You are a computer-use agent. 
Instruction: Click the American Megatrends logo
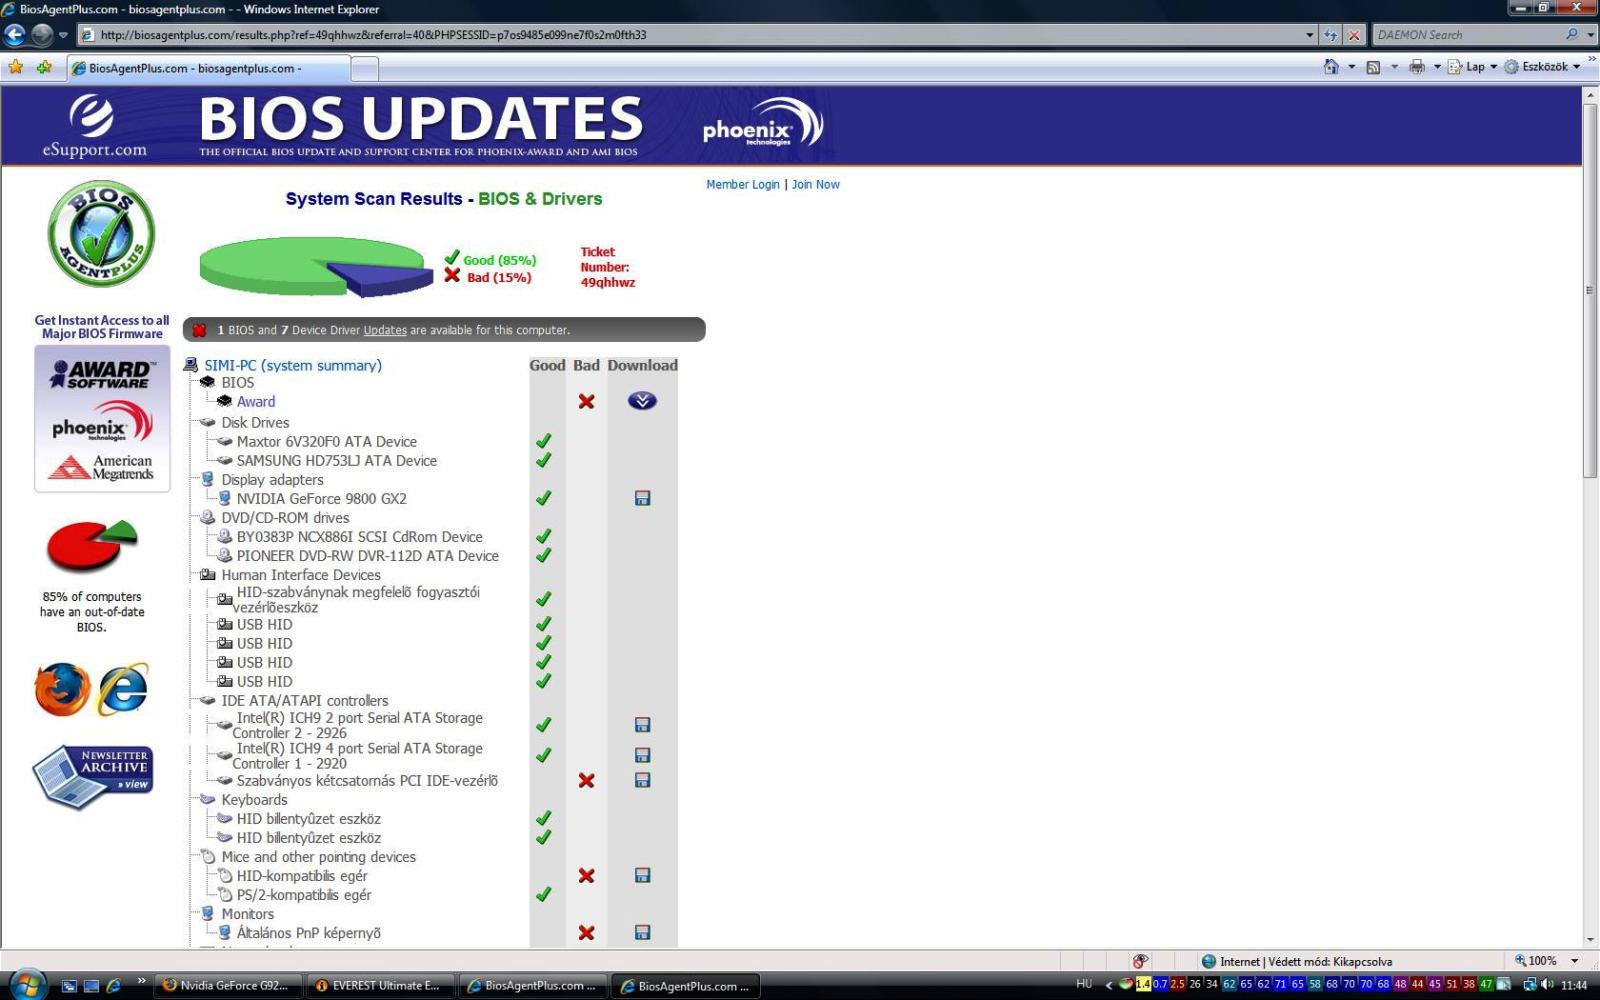pos(101,467)
